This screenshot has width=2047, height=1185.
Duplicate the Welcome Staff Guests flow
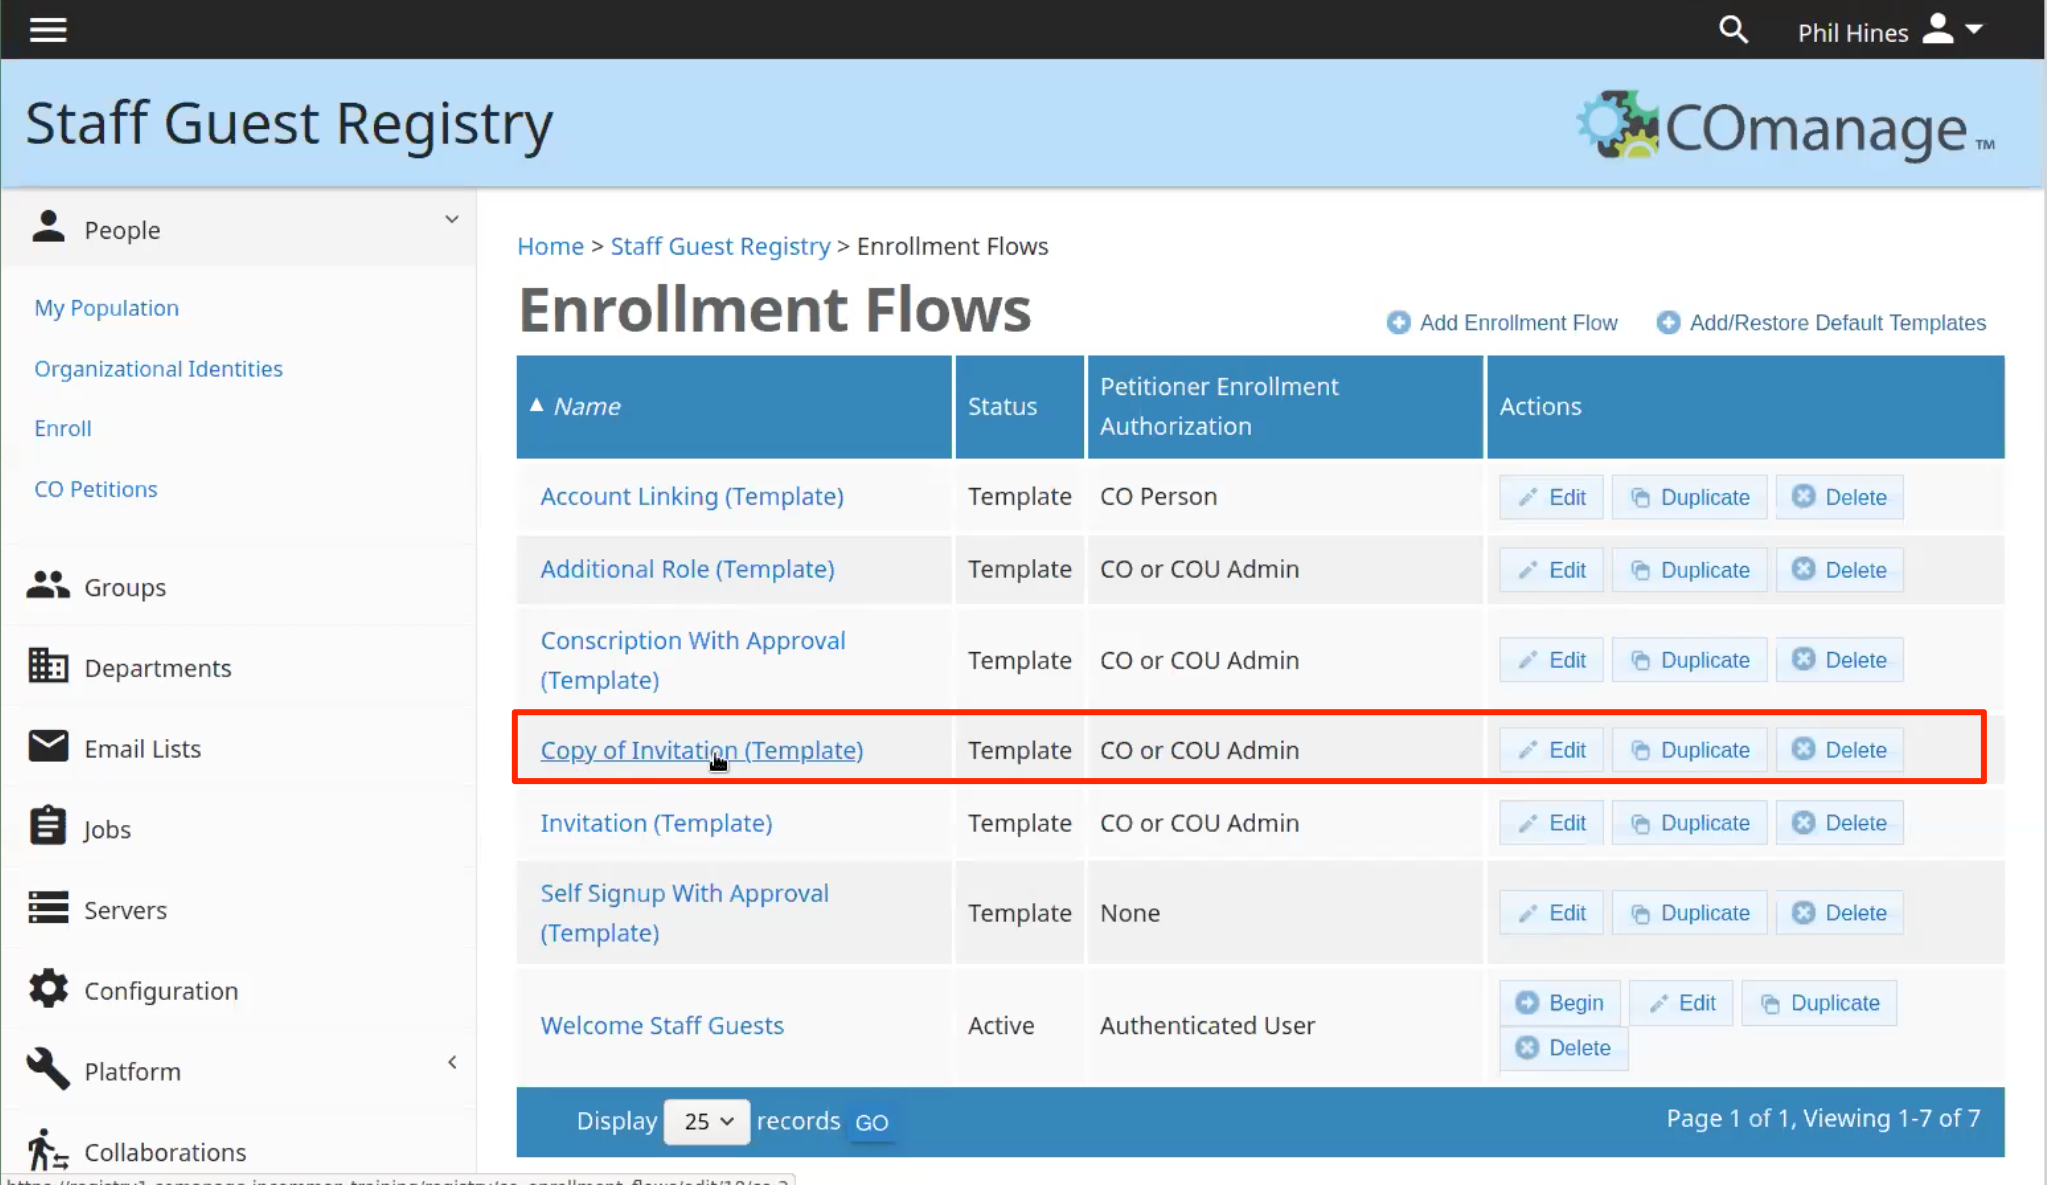coord(1819,1003)
